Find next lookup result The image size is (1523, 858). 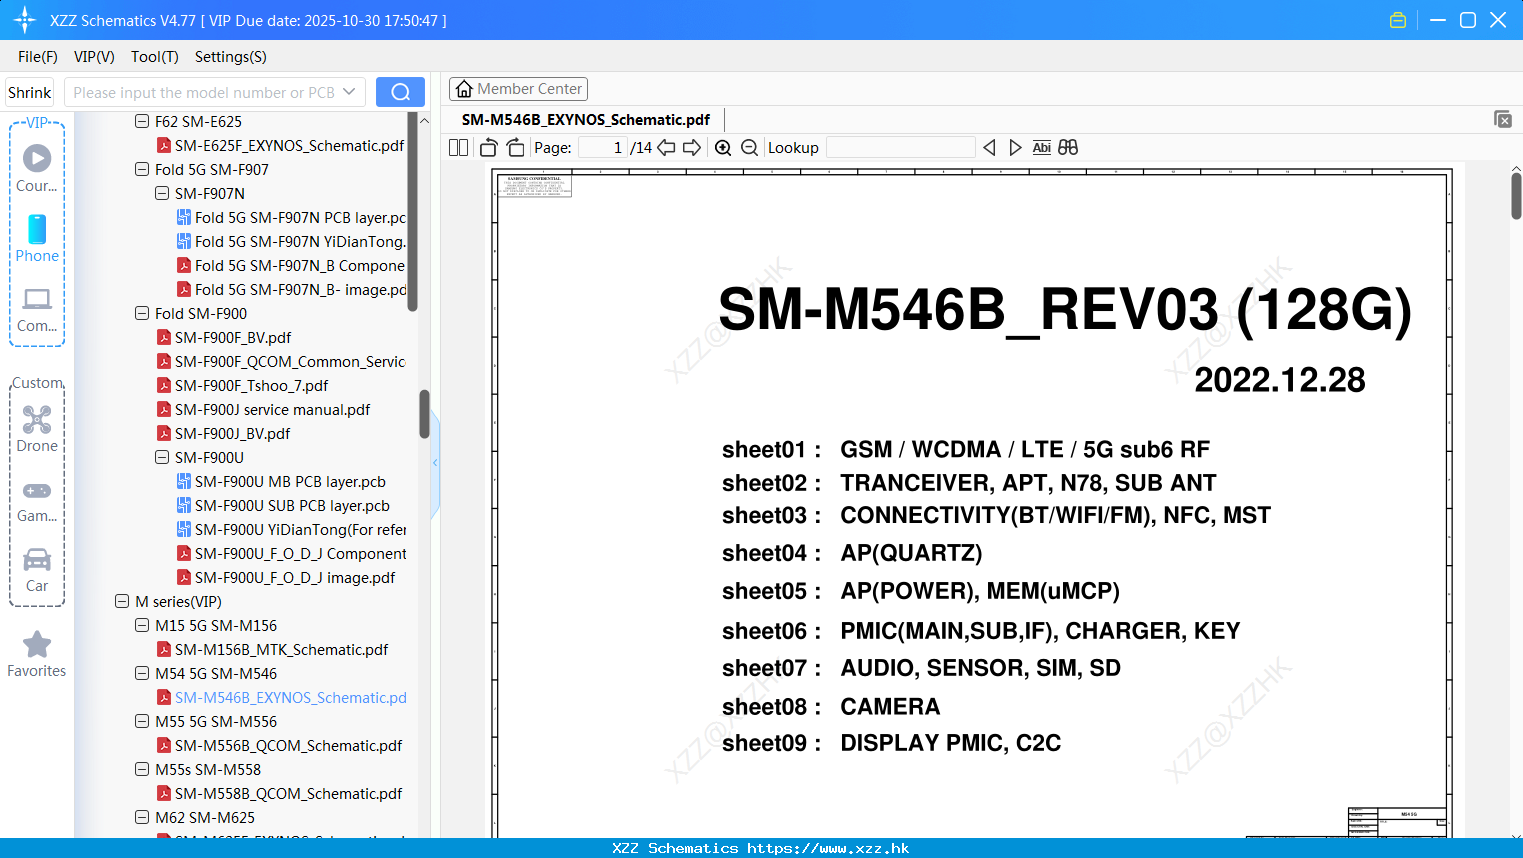[x=1015, y=148]
